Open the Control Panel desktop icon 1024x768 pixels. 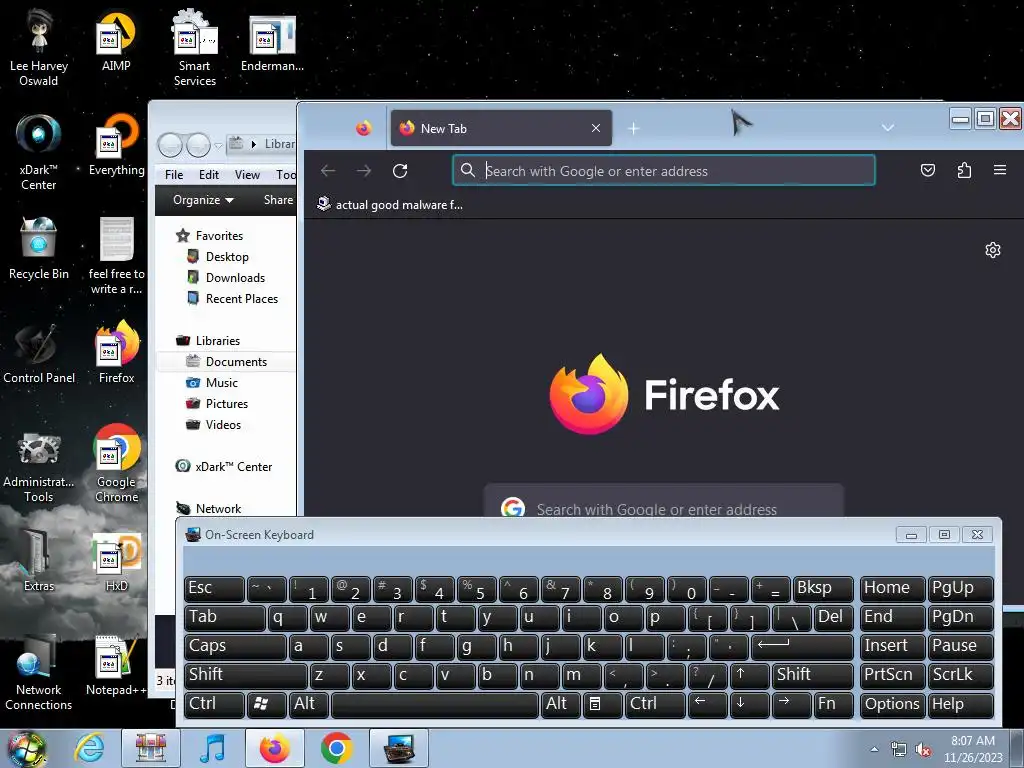click(39, 353)
